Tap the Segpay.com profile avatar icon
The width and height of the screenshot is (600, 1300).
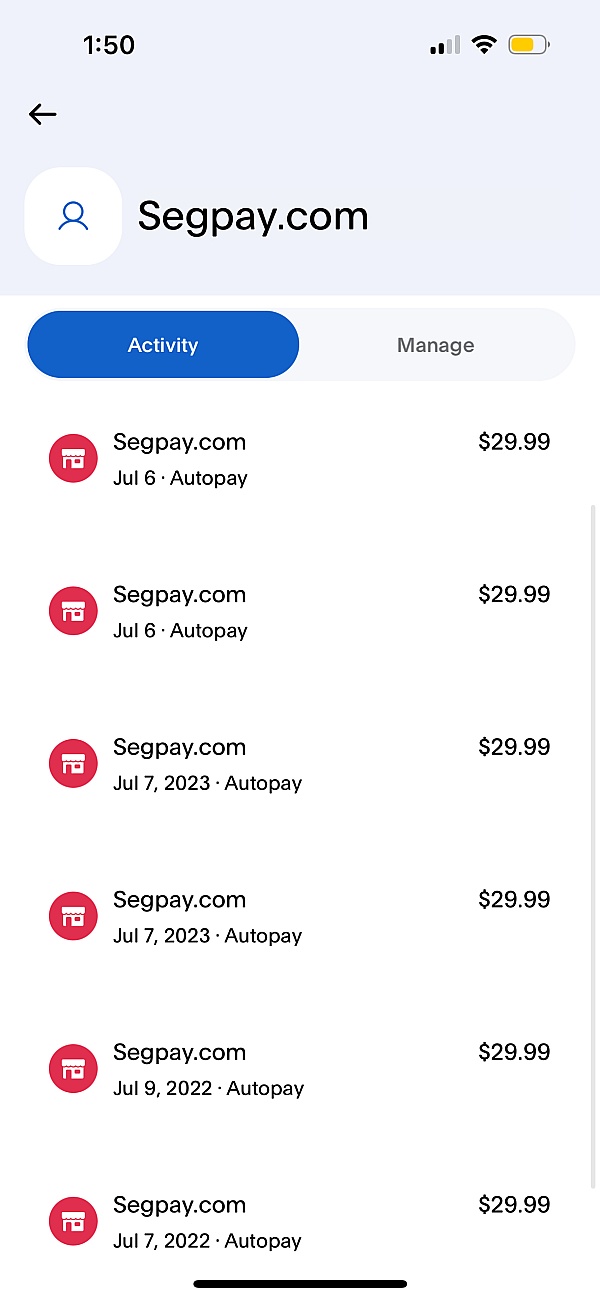(73, 216)
